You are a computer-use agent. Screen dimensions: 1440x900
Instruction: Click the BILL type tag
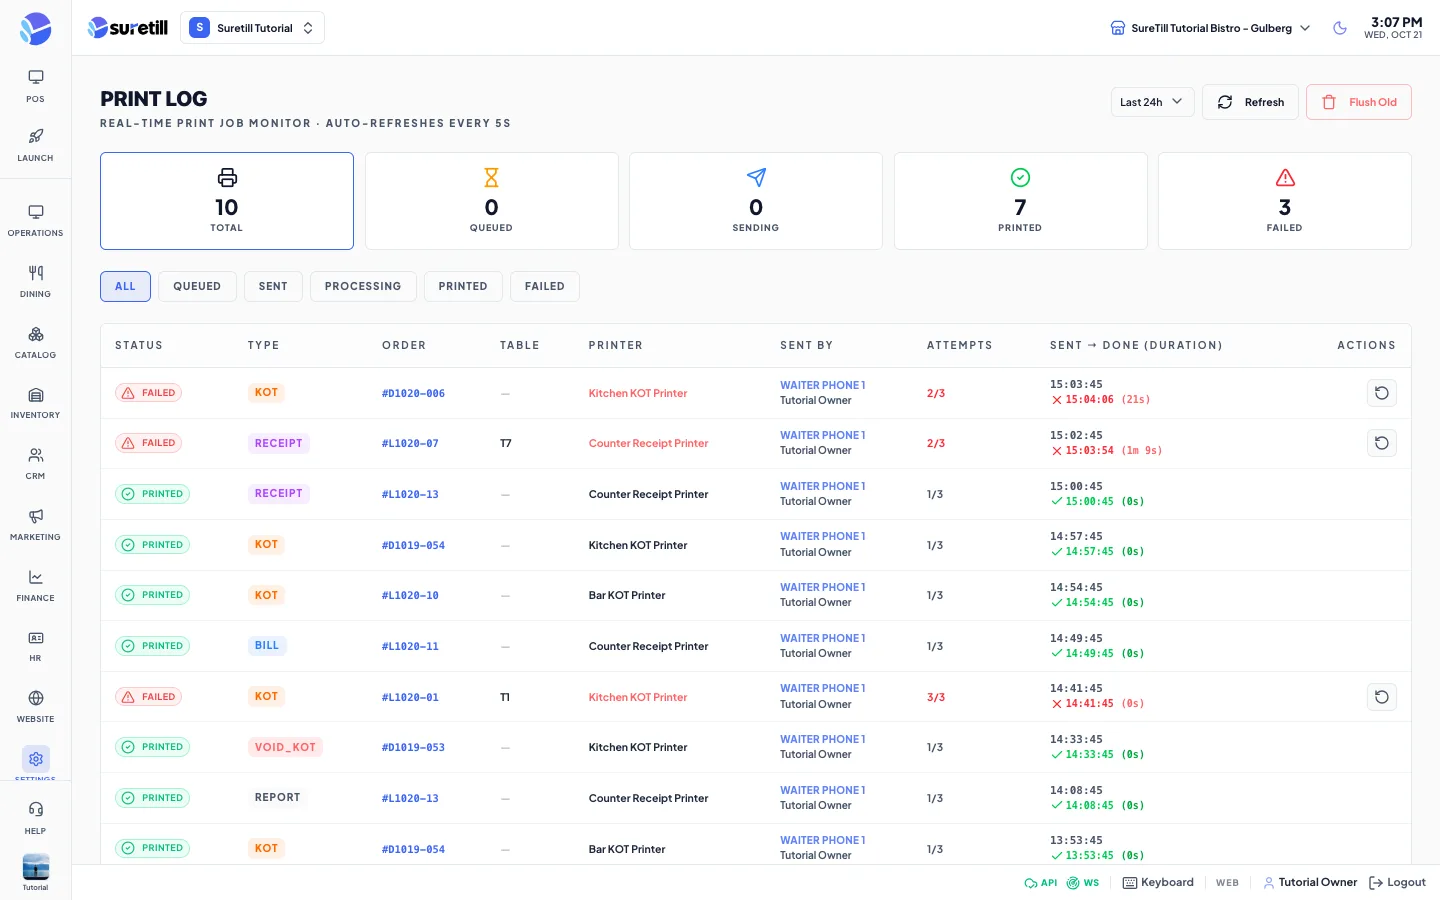[267, 646]
